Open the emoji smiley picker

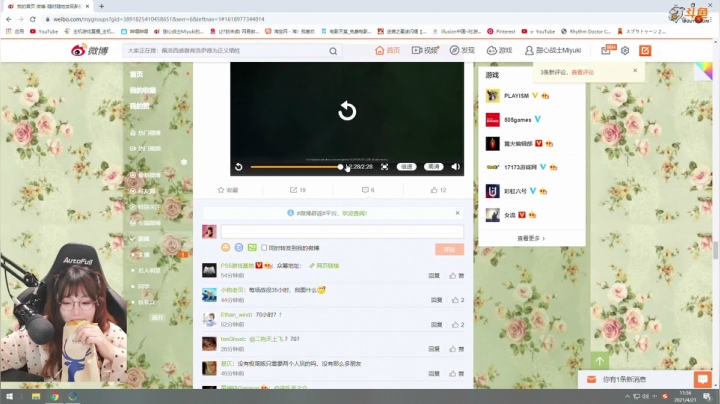tap(225, 247)
